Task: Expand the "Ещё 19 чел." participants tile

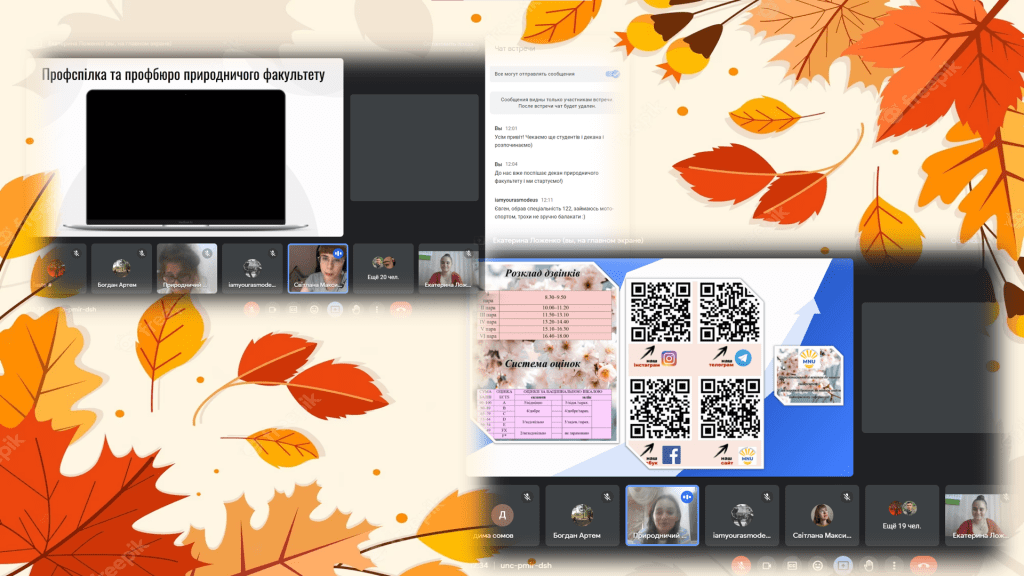Action: point(901,515)
